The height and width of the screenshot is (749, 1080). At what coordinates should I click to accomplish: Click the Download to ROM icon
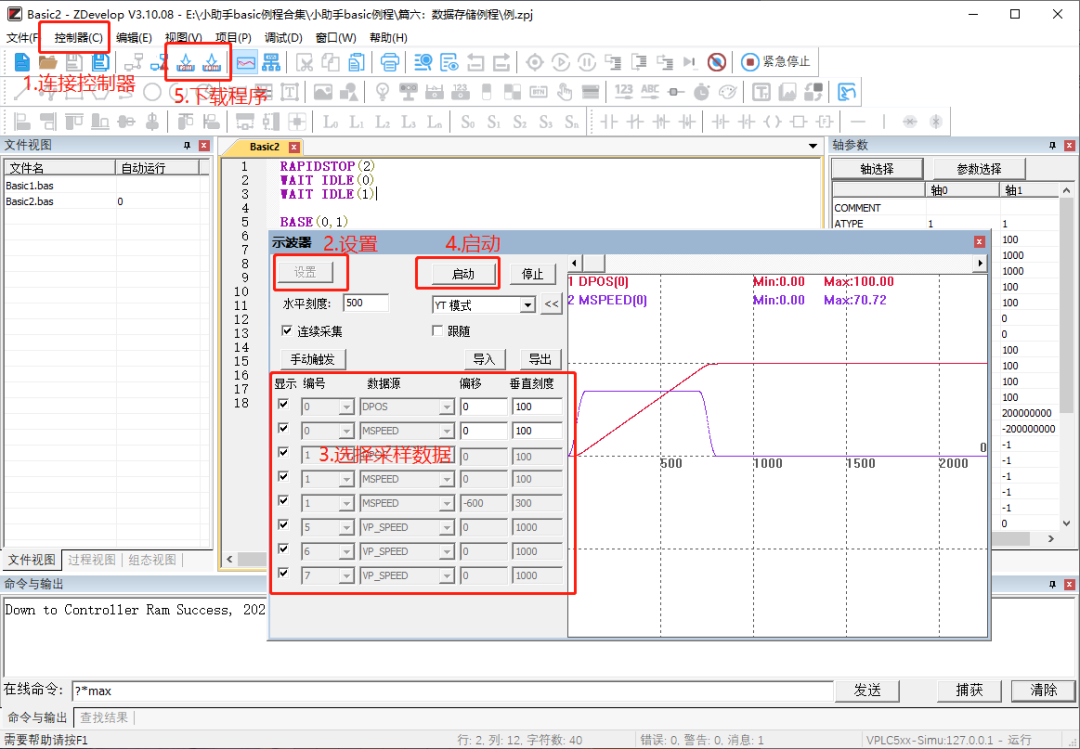click(211, 63)
